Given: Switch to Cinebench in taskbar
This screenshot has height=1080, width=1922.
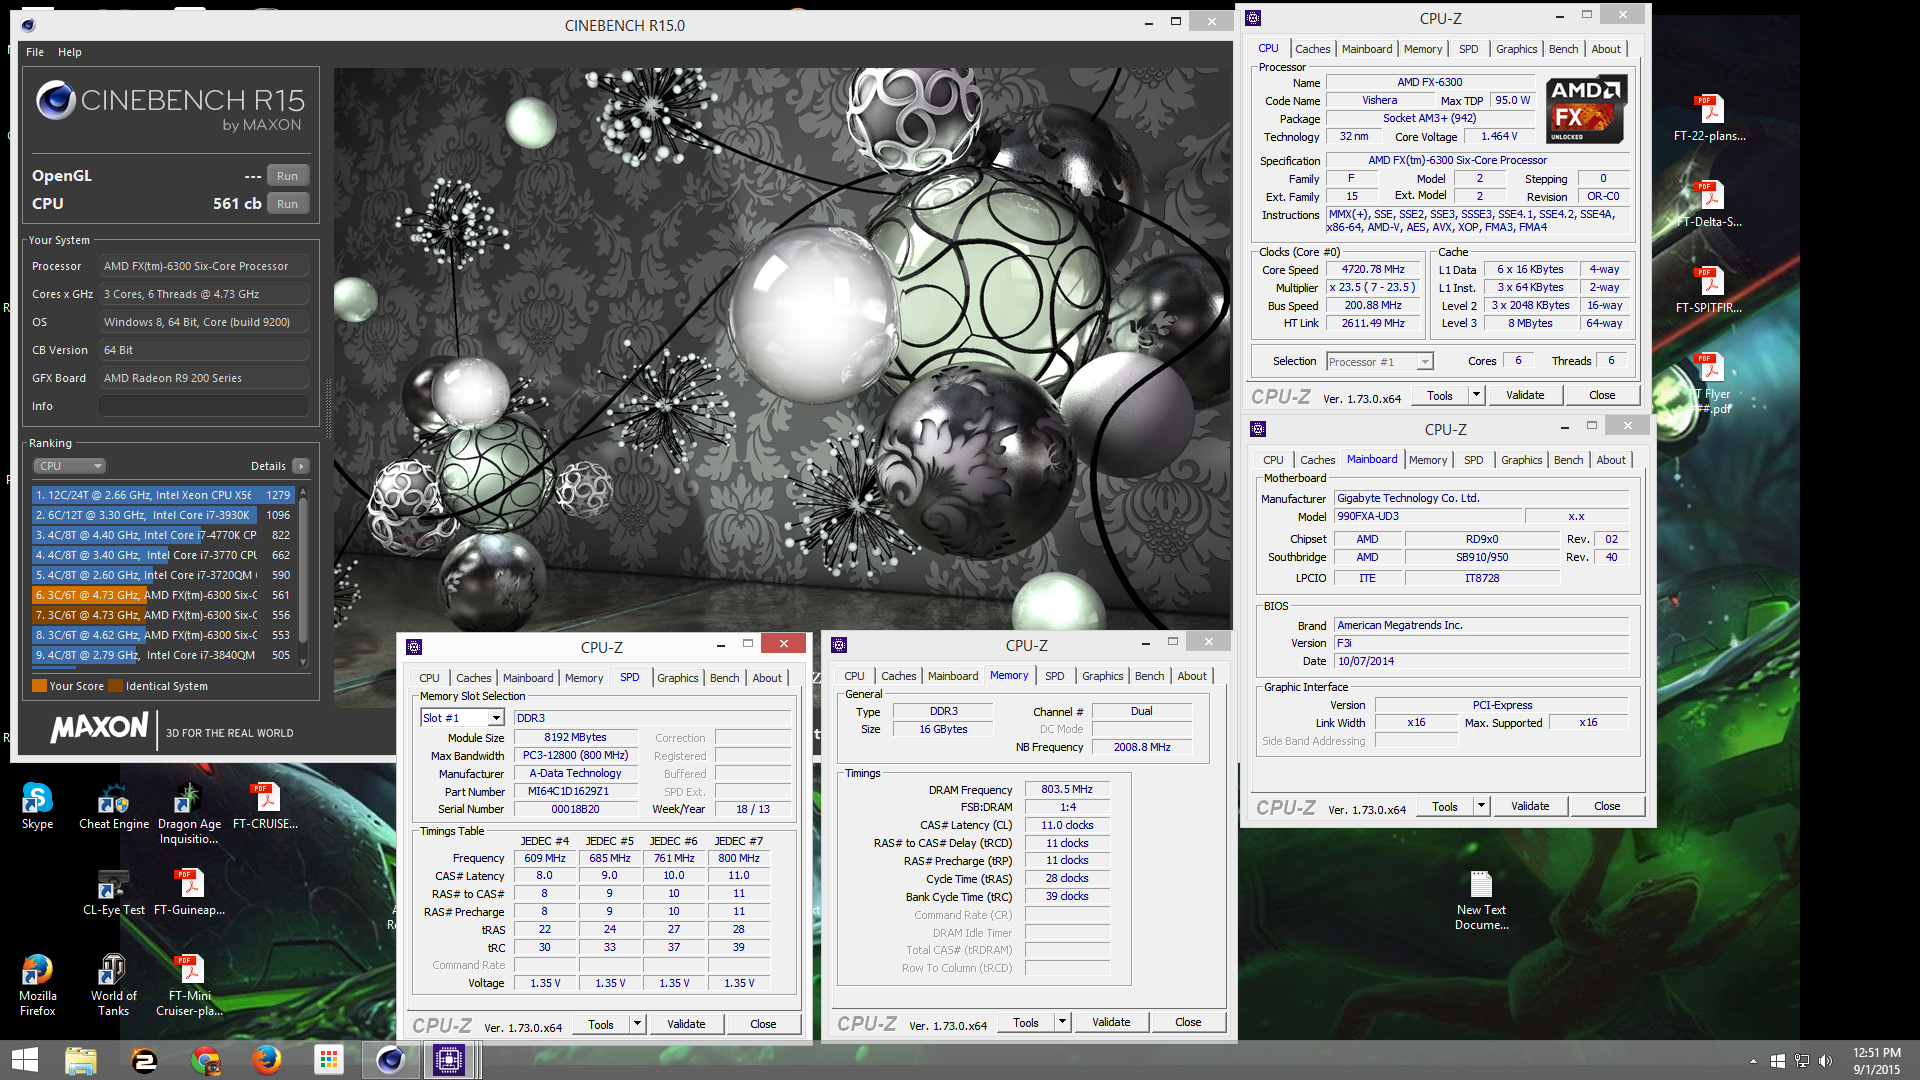Looking at the screenshot, I should coord(390,1060).
